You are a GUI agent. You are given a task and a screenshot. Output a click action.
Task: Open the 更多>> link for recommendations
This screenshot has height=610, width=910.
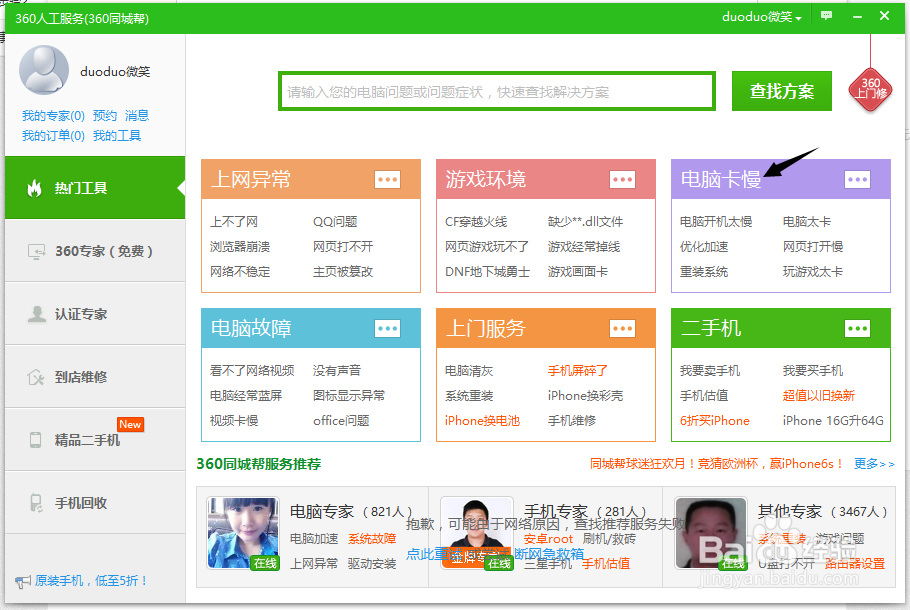click(873, 464)
